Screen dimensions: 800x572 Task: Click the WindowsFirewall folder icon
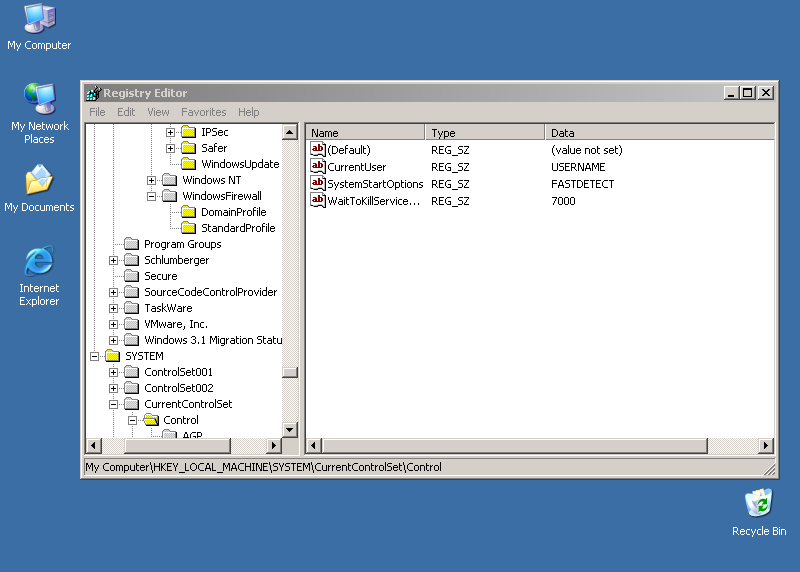[170, 196]
